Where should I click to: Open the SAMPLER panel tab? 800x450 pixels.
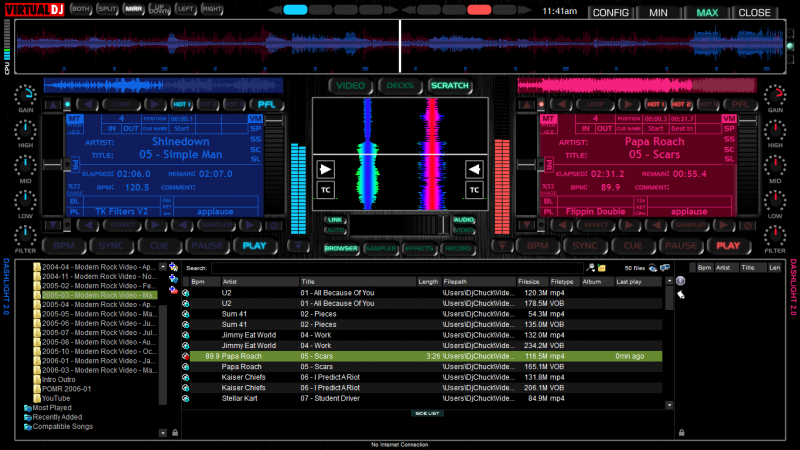click(x=381, y=248)
